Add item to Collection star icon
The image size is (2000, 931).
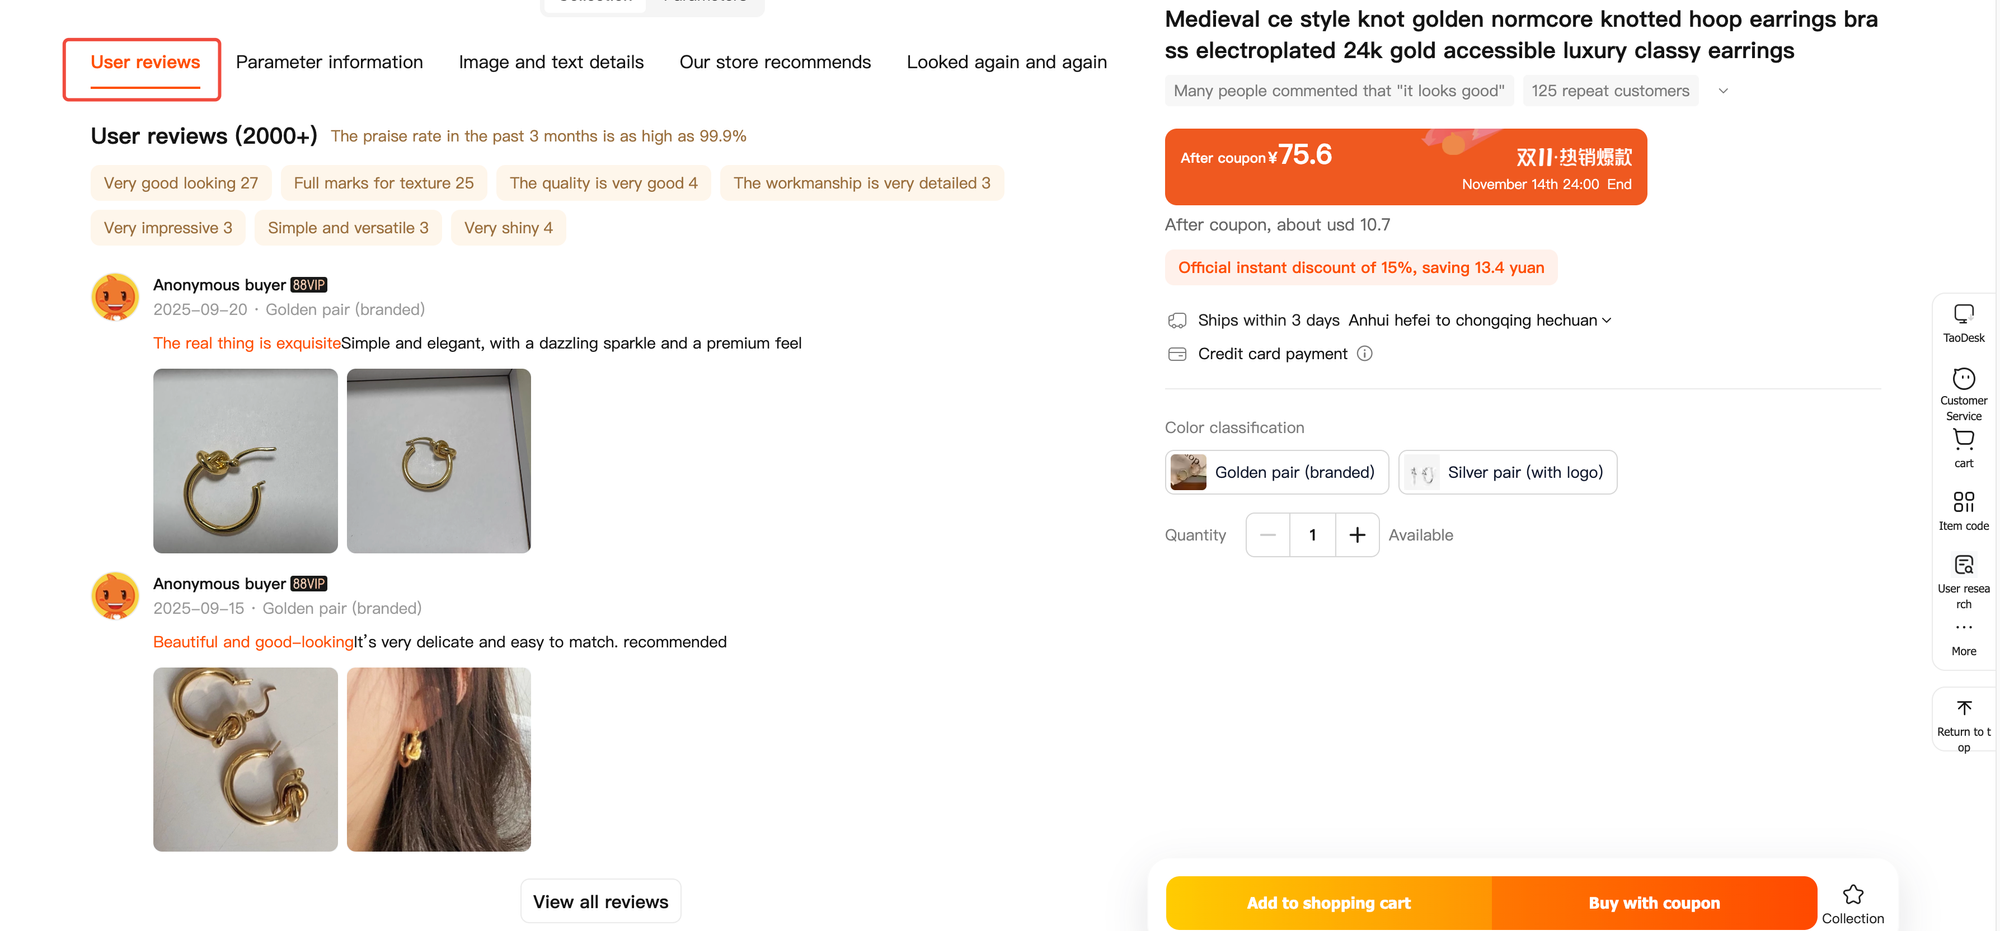[x=1852, y=895]
